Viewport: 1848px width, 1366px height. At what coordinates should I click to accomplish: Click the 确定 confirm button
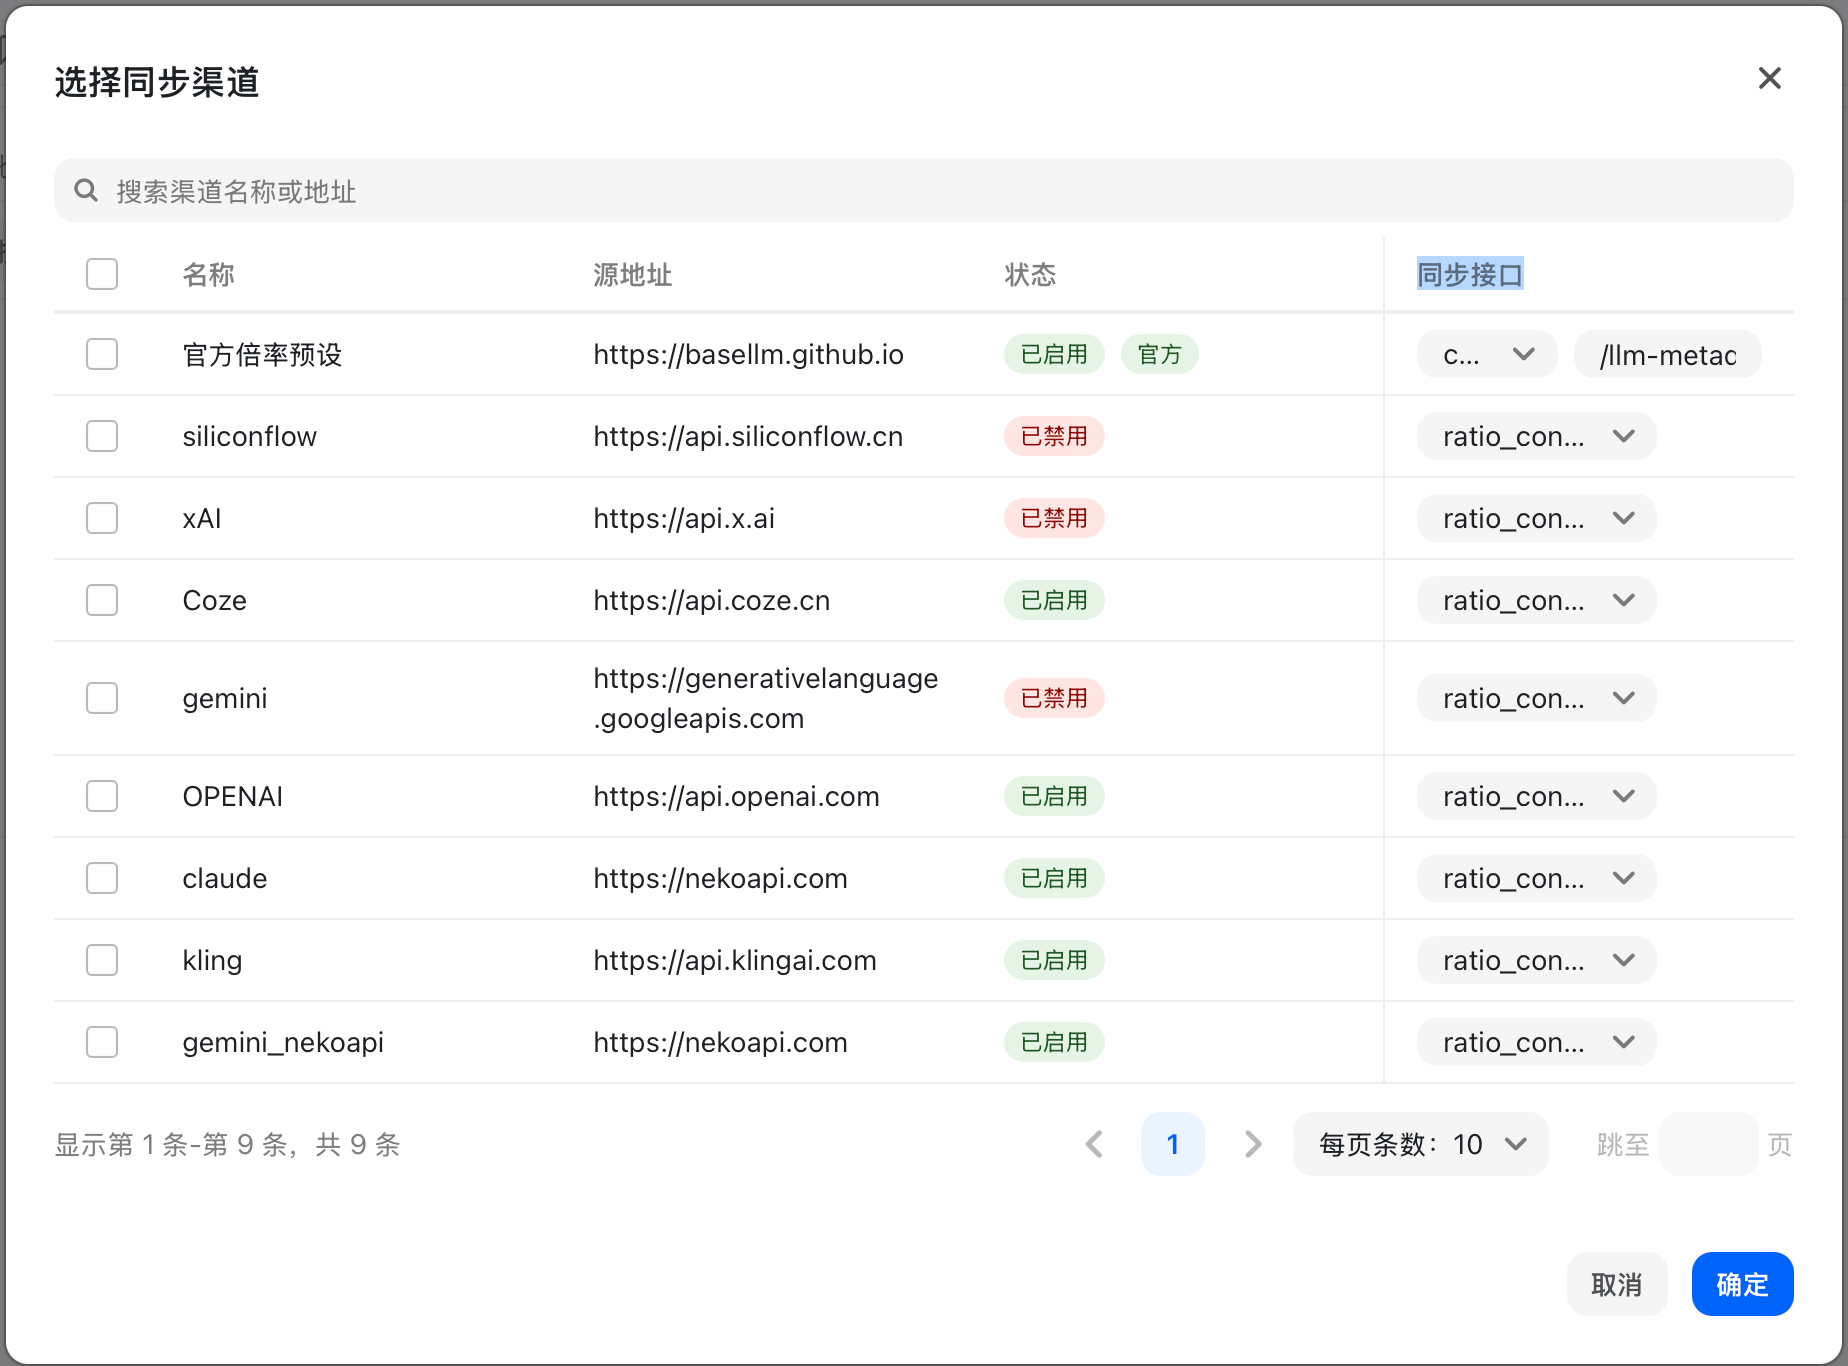coord(1741,1284)
